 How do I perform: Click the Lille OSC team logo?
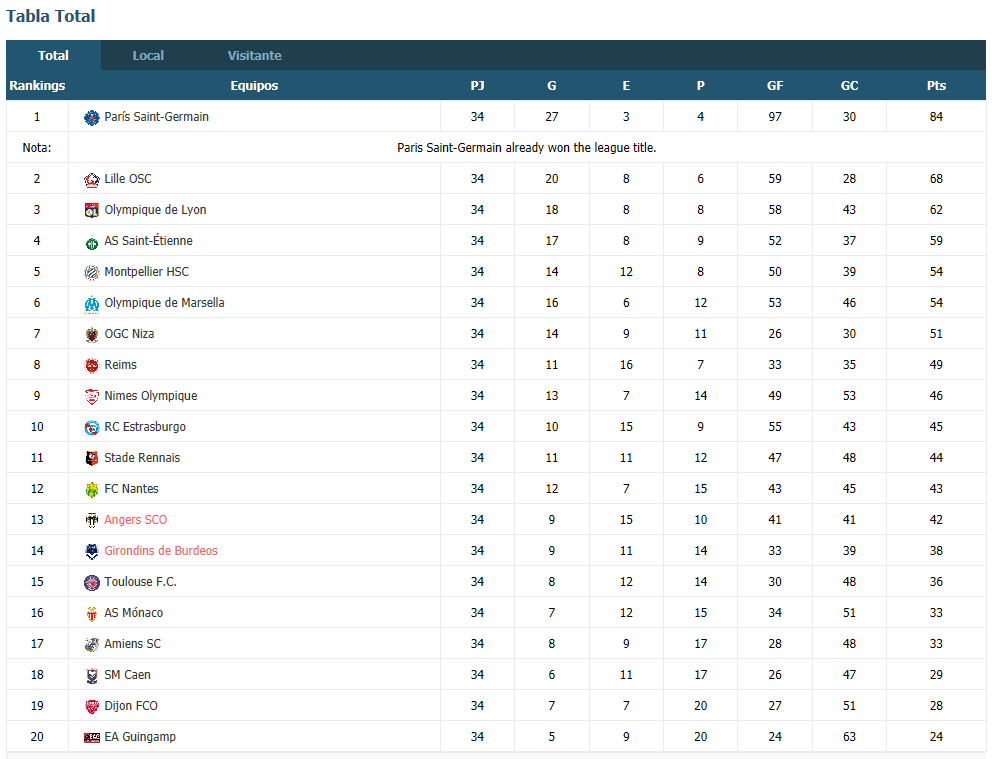pos(92,180)
